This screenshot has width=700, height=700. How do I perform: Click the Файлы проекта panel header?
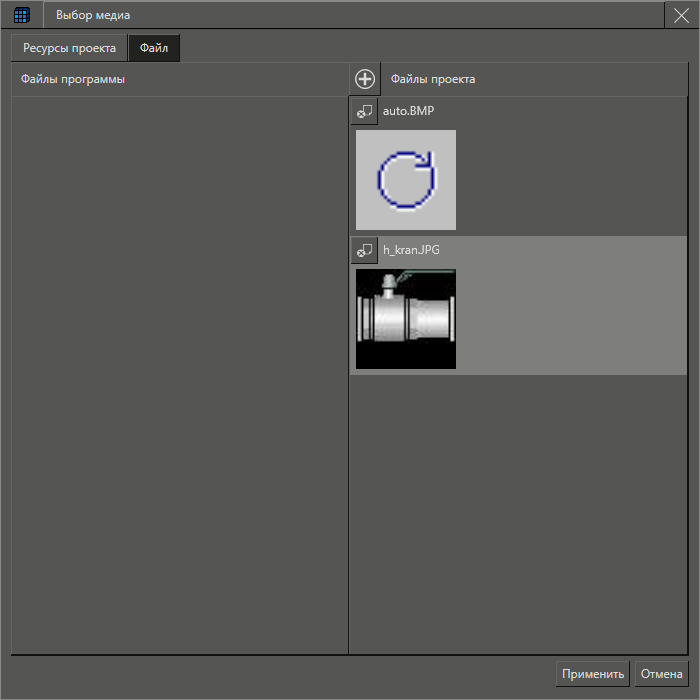[433, 79]
